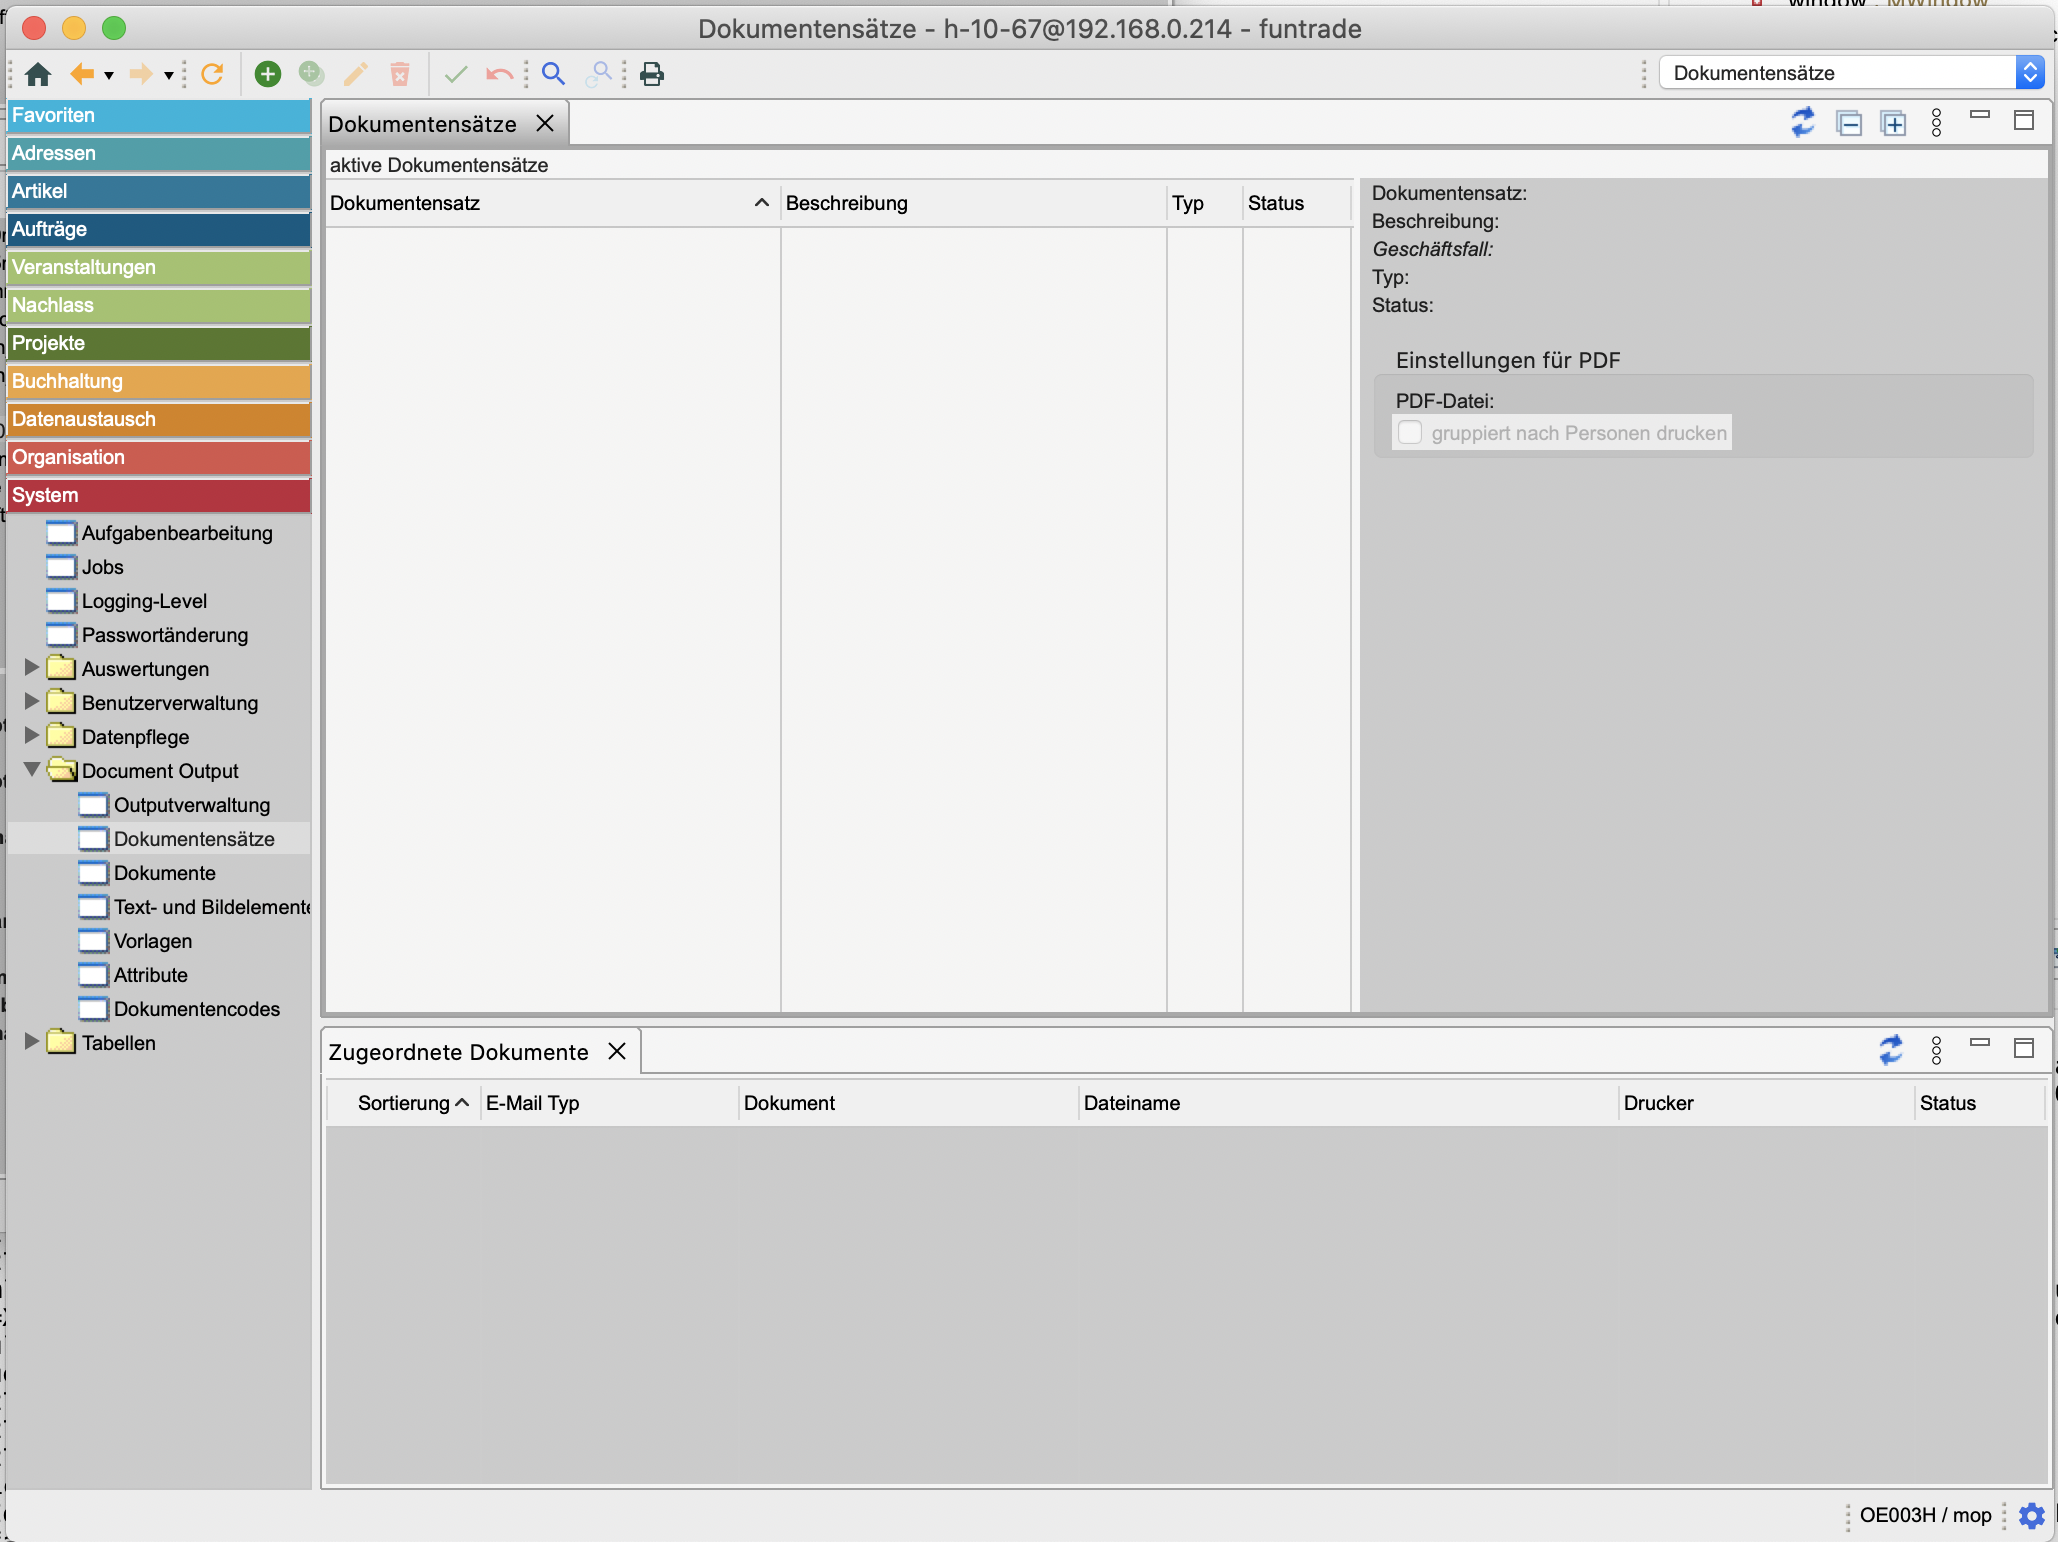Select the Zugeordnete Dokumente tab
Viewport: 2058px width, 1542px height.
pos(459,1052)
